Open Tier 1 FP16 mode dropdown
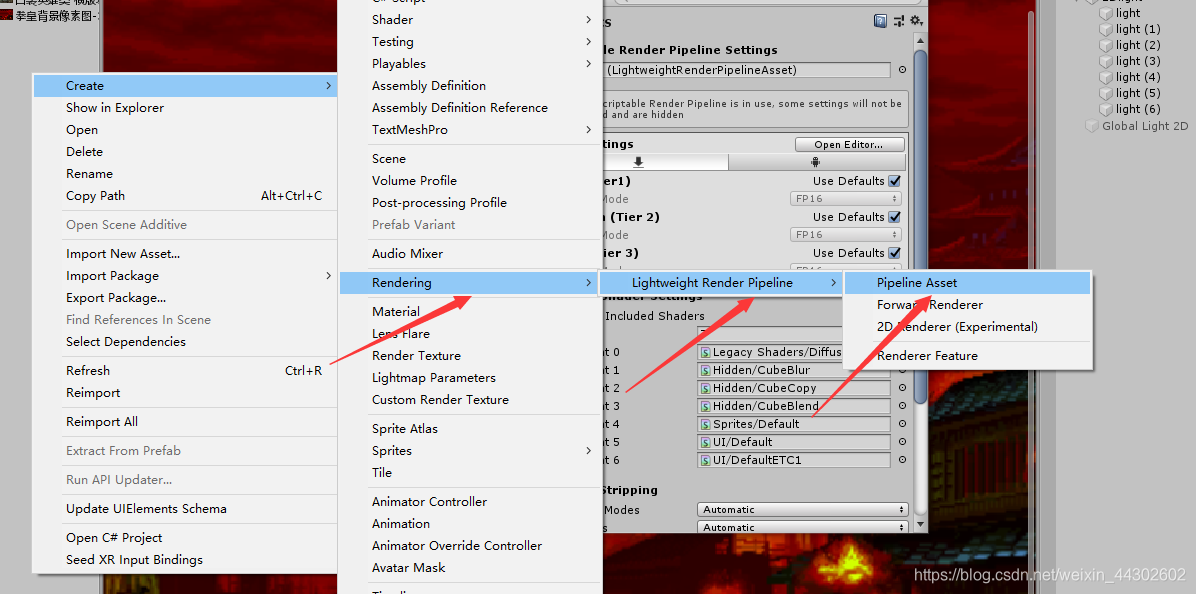Viewport: 1196px width, 594px height. click(x=845, y=199)
